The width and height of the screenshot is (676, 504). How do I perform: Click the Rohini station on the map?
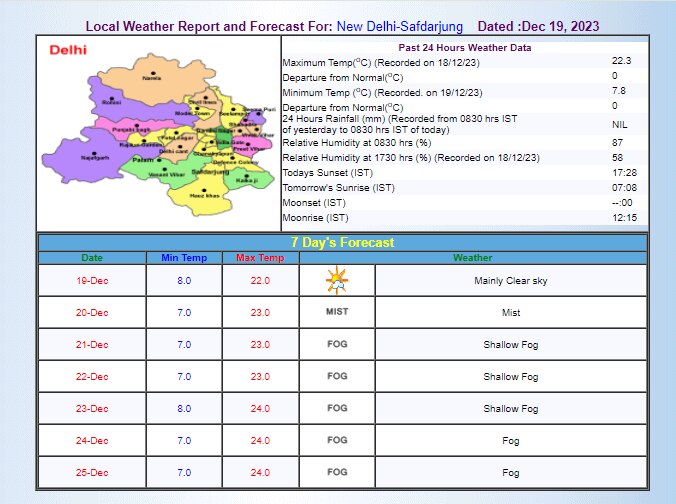[x=111, y=100]
